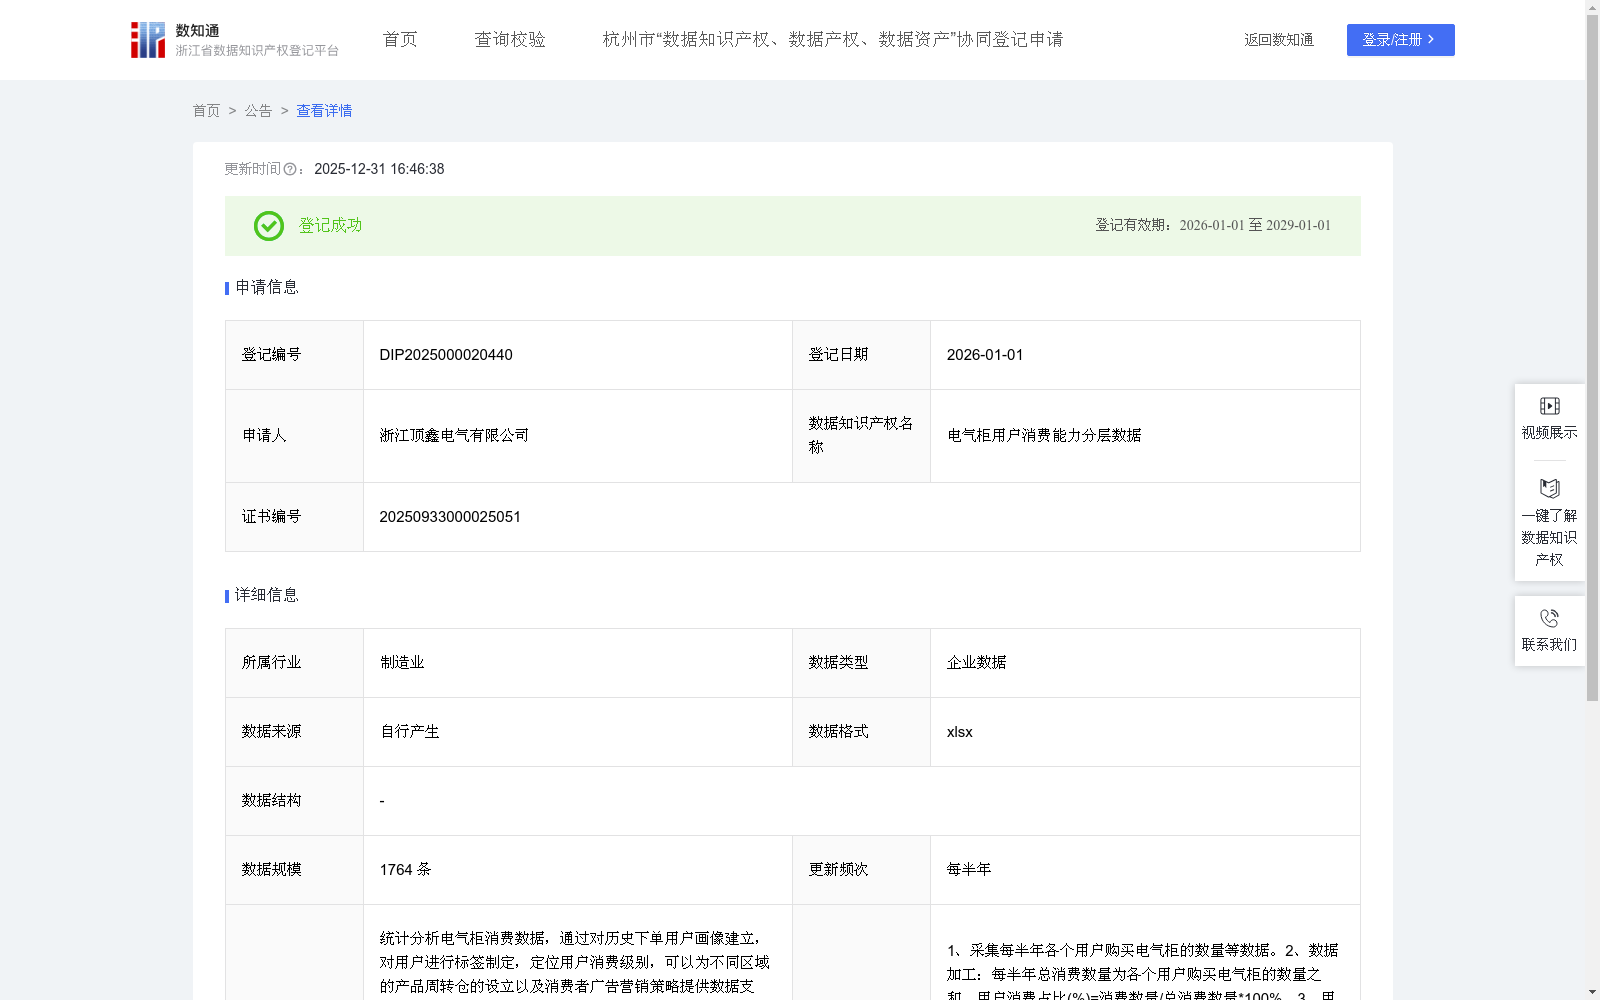Select the 制造业 industry value
1600x1000 pixels.
[x=402, y=662]
